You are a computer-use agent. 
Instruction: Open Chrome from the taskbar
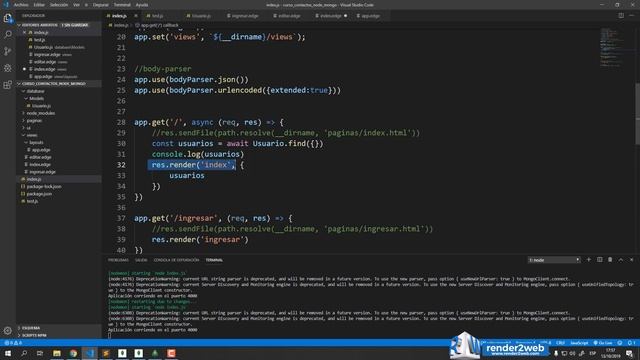pos(73,353)
